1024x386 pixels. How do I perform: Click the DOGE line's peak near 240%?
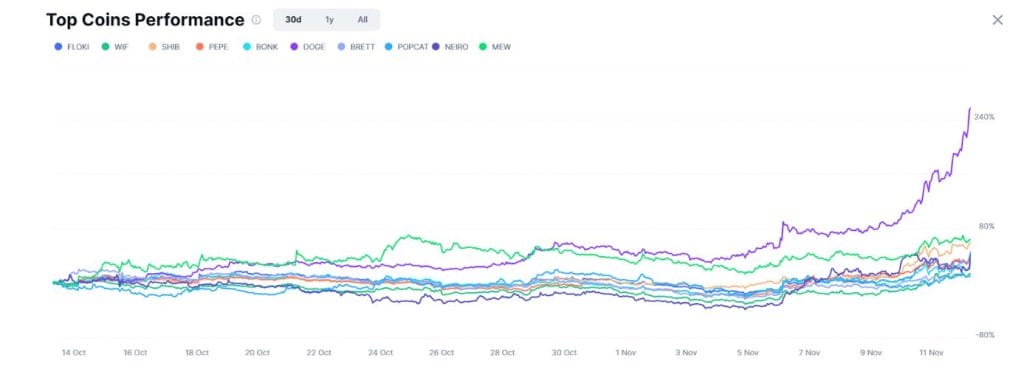[969, 109]
